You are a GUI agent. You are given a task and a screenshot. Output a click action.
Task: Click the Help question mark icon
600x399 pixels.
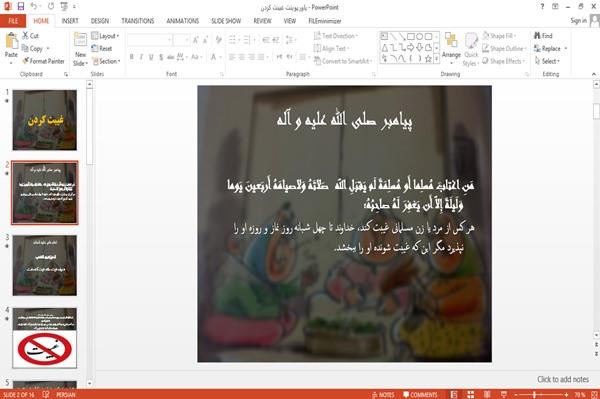[542, 6]
